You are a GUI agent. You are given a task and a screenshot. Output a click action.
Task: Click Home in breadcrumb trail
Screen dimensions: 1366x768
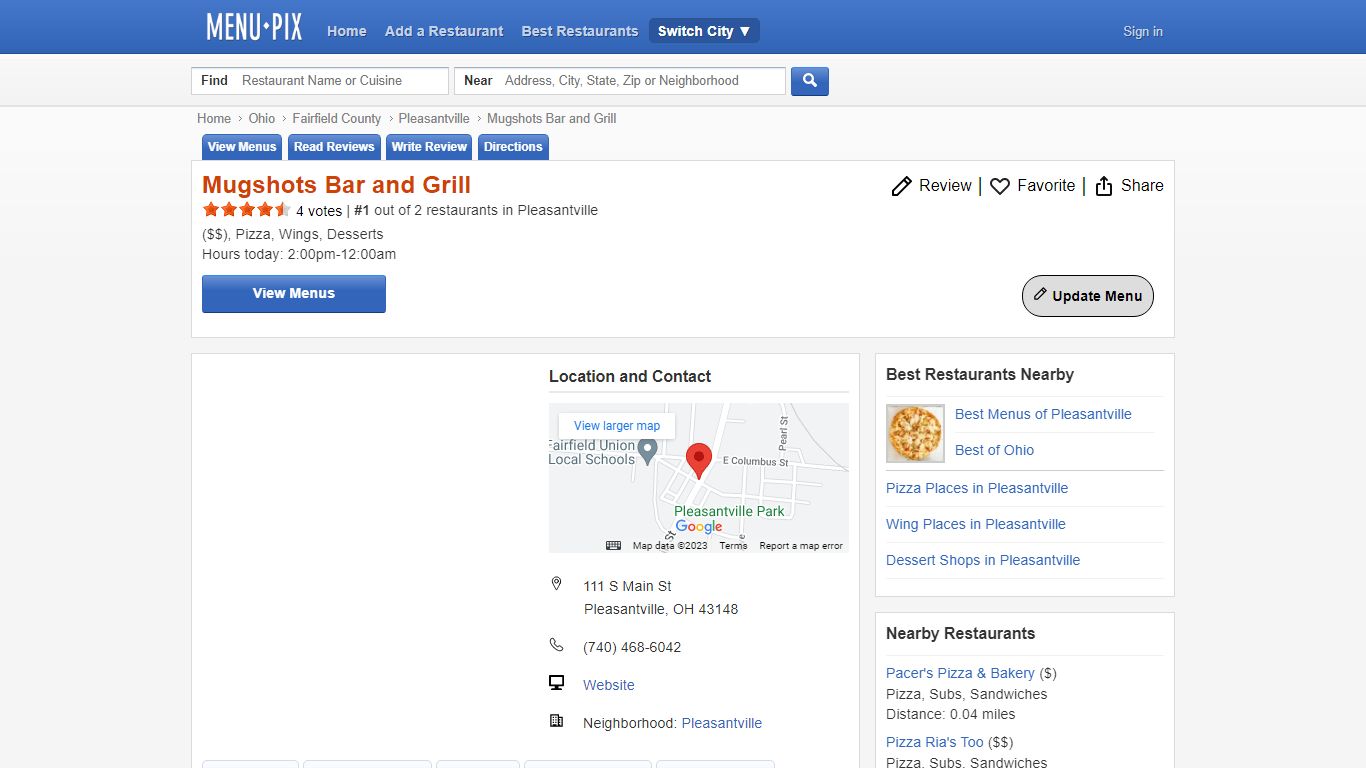[214, 118]
